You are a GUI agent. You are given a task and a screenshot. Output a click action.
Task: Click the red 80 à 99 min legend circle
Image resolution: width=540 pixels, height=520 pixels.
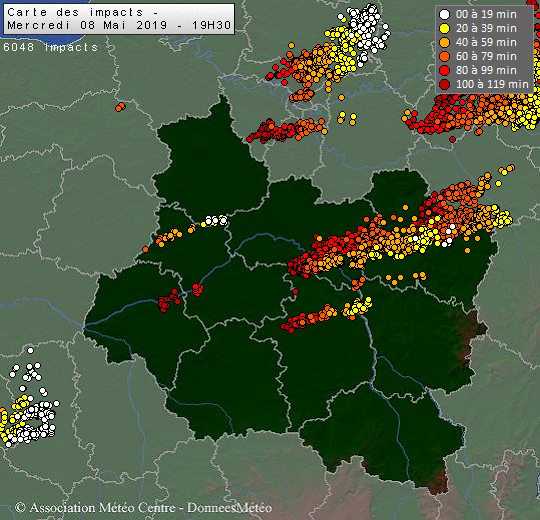(445, 70)
